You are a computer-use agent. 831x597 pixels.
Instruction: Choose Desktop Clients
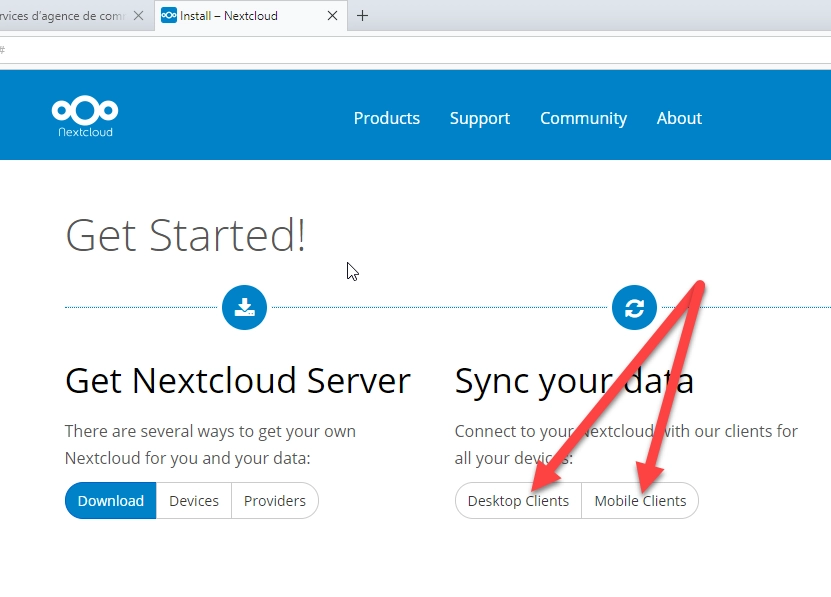click(x=518, y=501)
